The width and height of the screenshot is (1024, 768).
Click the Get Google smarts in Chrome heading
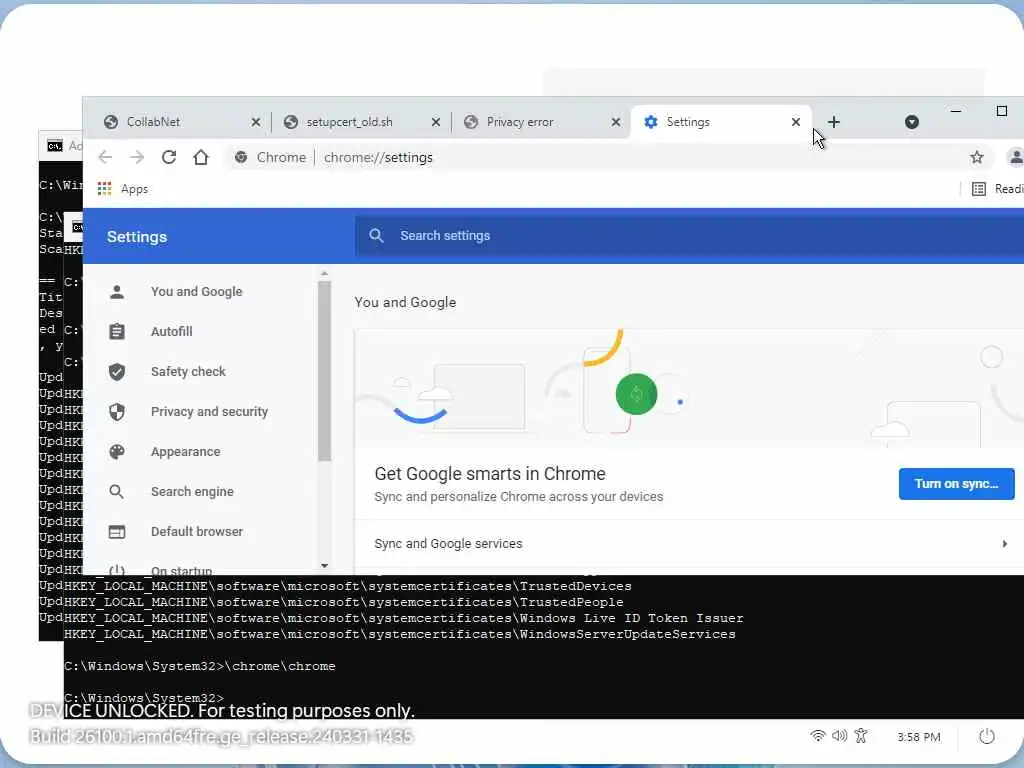pos(490,473)
